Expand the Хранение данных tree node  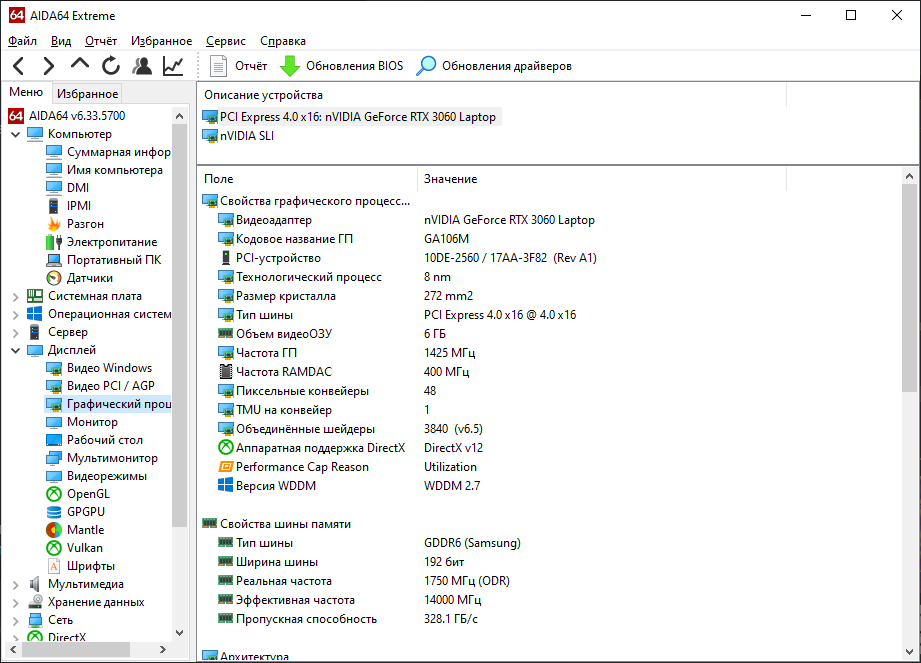(16, 603)
